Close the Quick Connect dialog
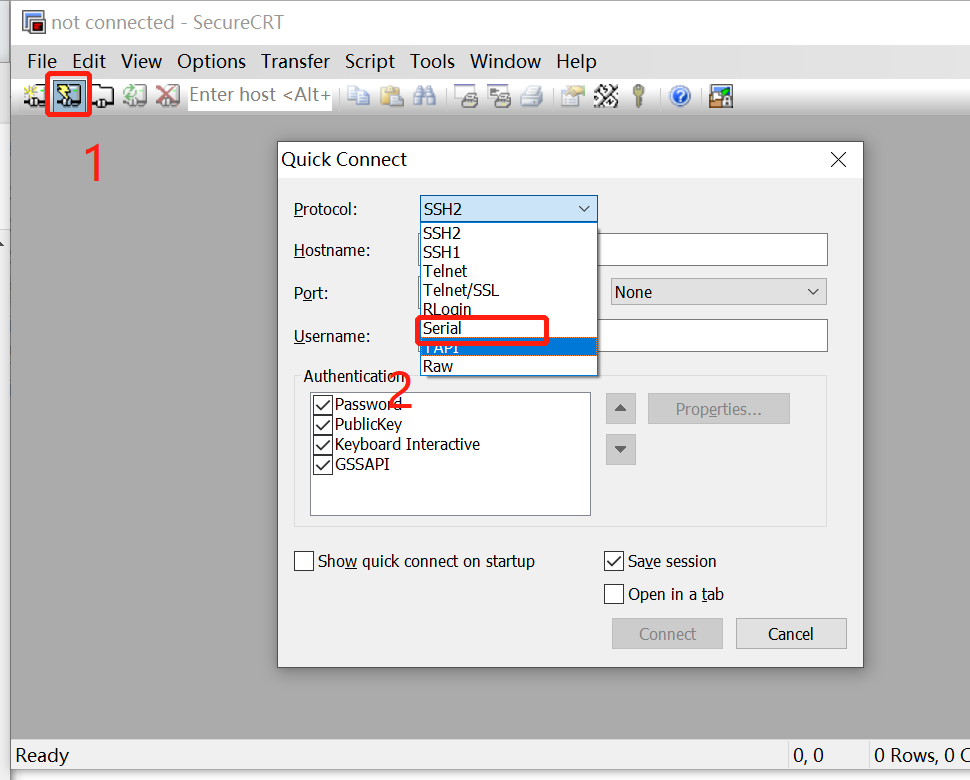970x780 pixels. (838, 160)
